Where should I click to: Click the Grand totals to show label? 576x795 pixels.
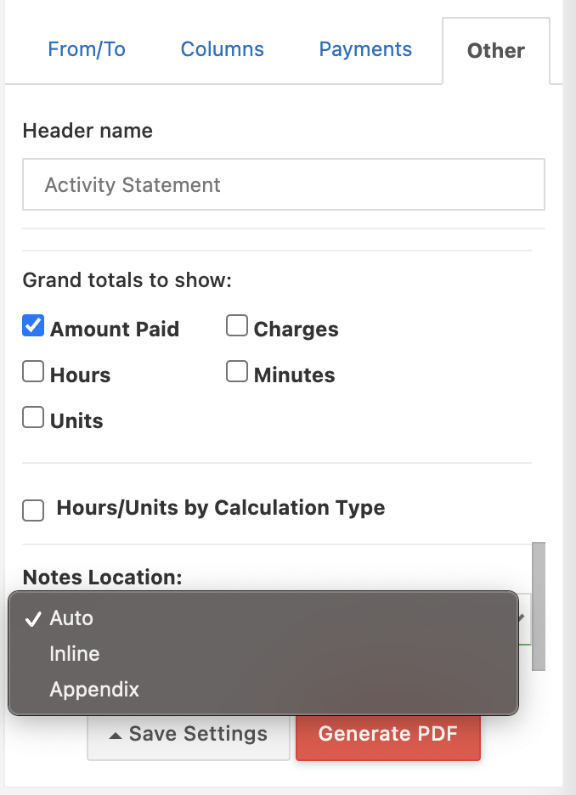click(x=127, y=280)
